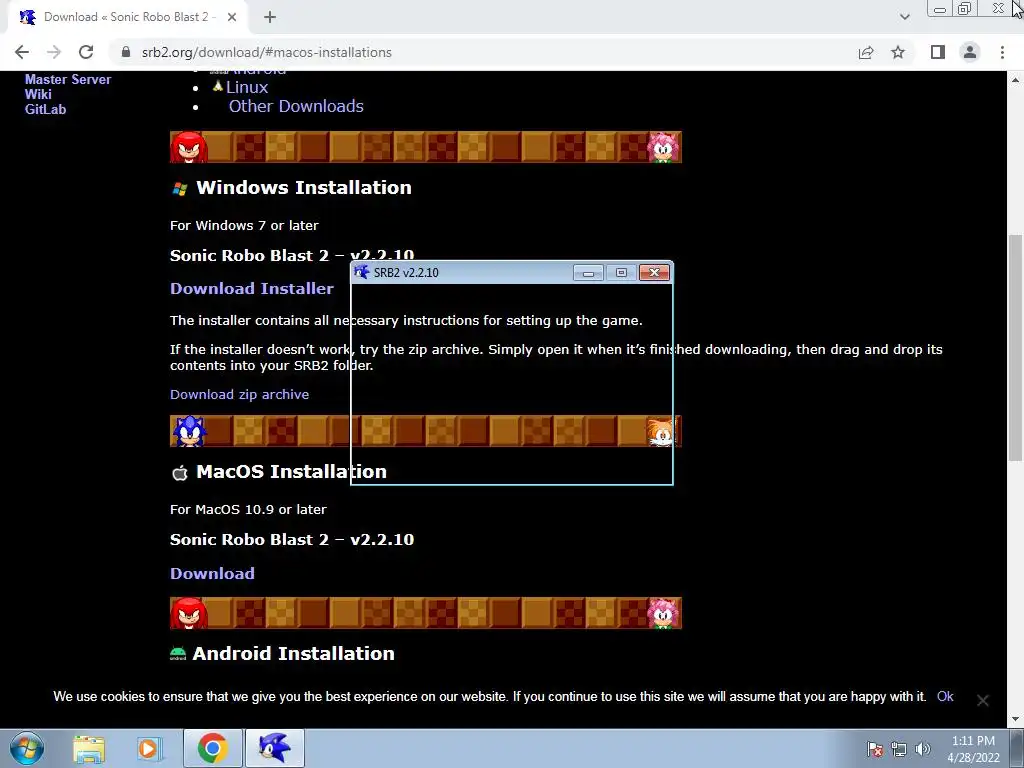Open the Windows Start menu

coord(27,748)
